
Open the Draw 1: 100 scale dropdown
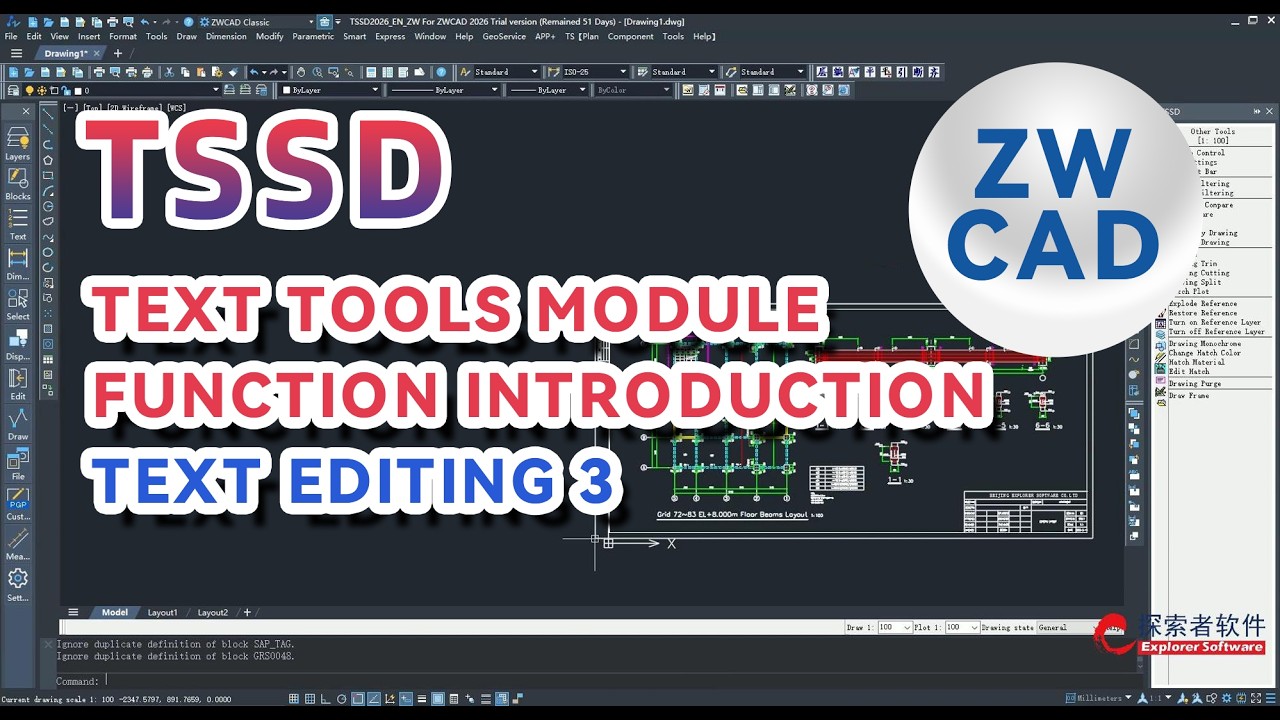(x=895, y=627)
